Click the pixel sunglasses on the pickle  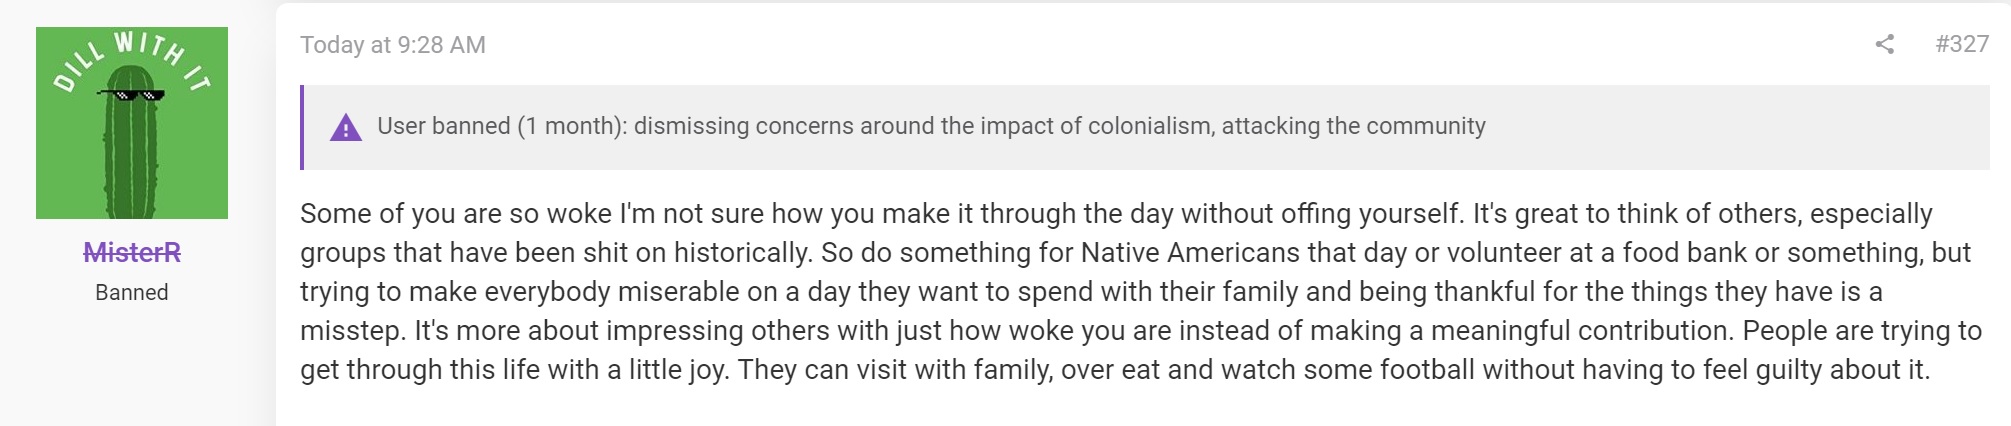click(131, 95)
